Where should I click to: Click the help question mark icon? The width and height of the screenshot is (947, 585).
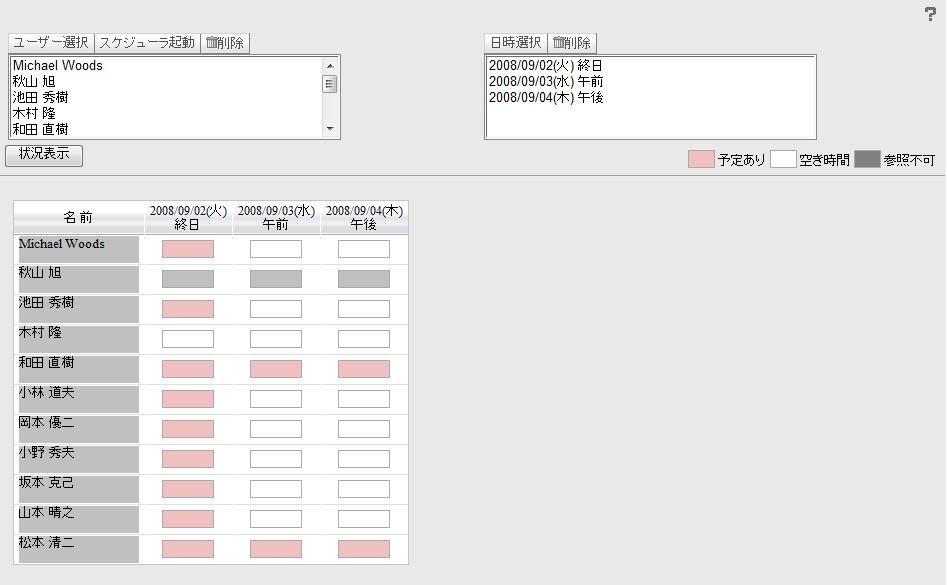[930, 14]
